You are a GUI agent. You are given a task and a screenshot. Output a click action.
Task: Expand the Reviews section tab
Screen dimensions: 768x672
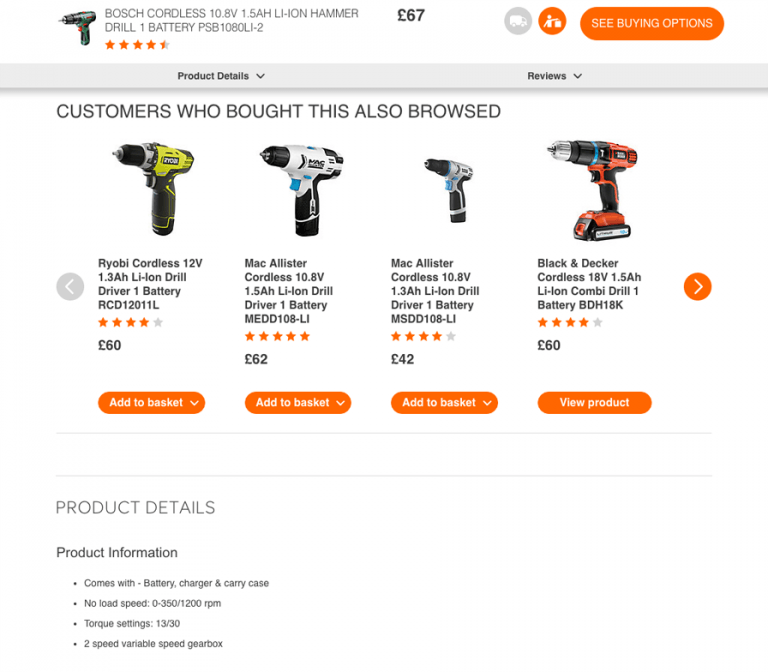554,76
